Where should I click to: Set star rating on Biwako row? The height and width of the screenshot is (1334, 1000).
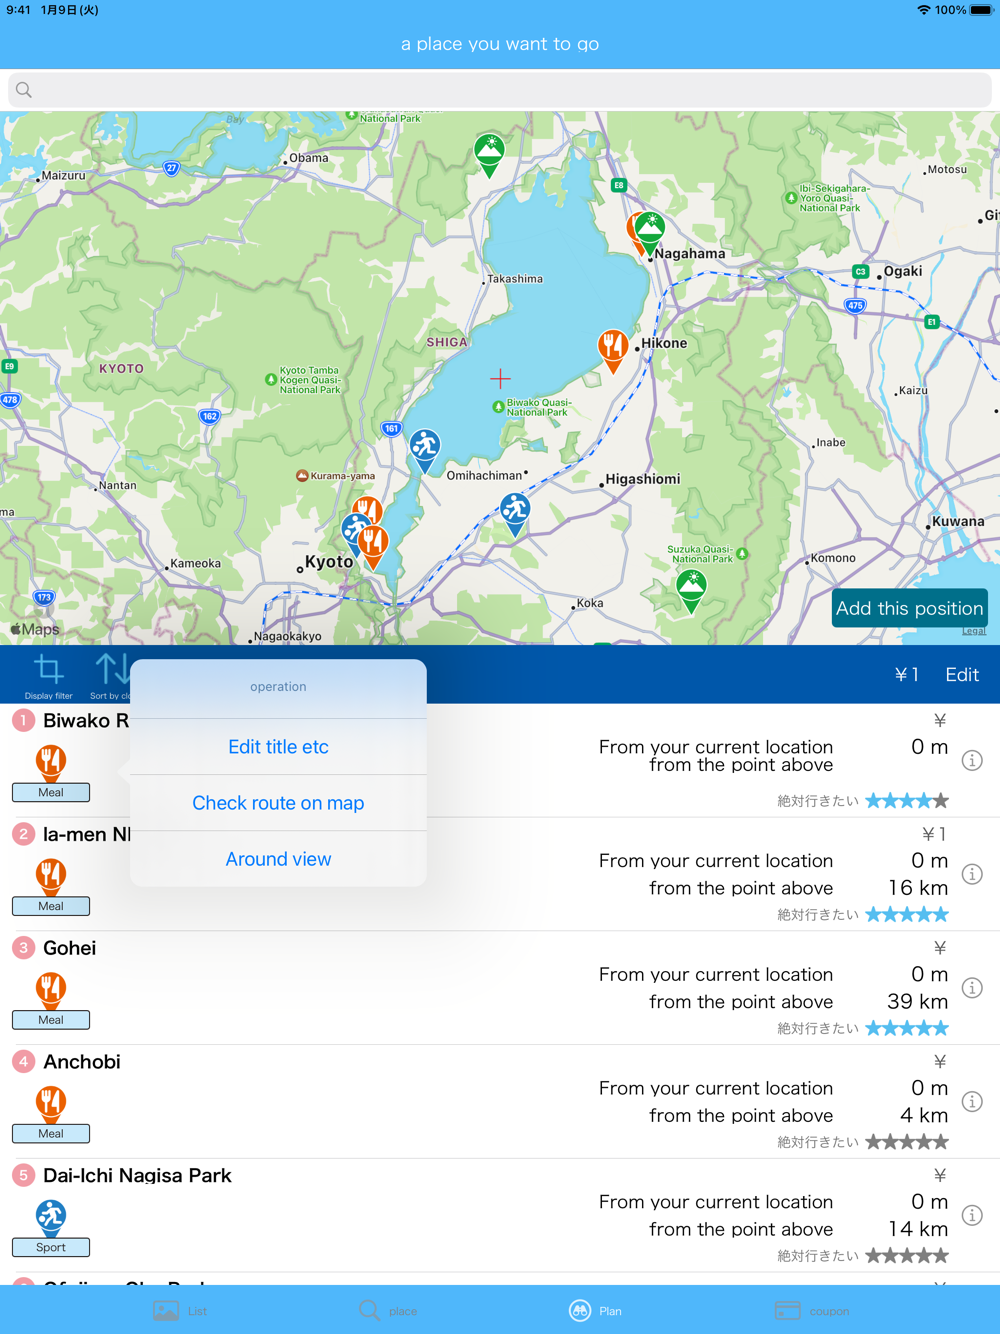[907, 801]
